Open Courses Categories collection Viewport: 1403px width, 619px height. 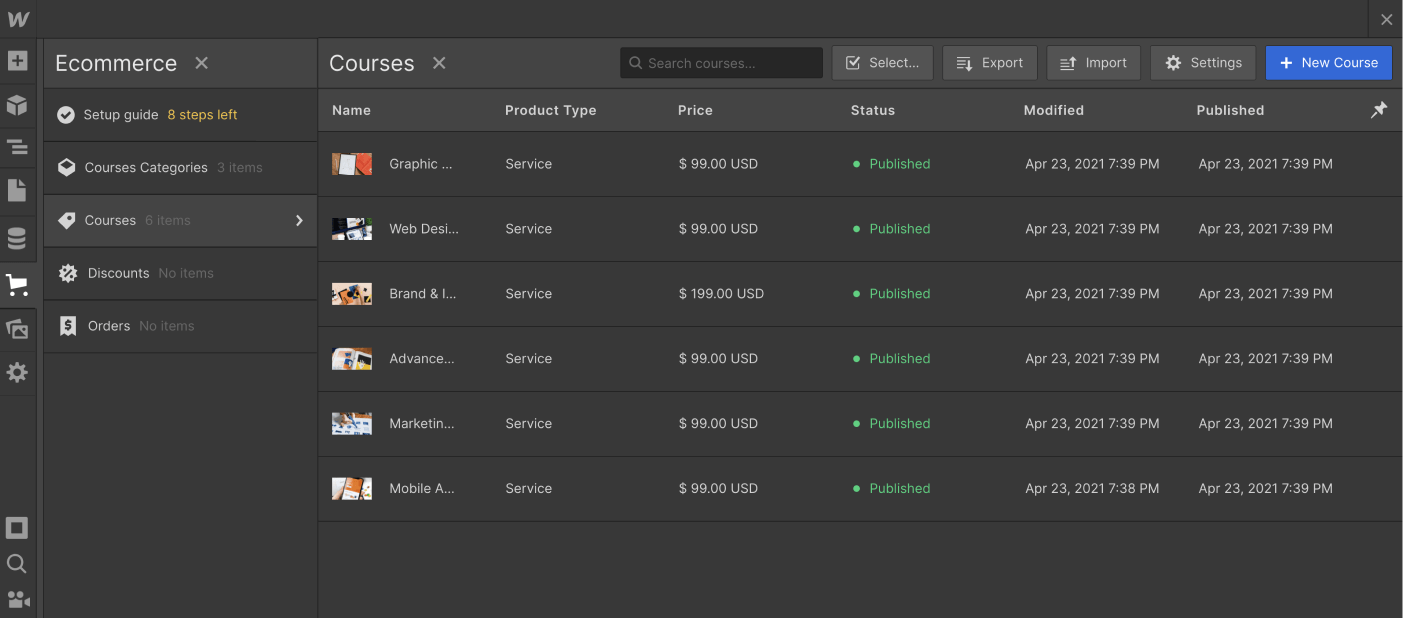181,168
